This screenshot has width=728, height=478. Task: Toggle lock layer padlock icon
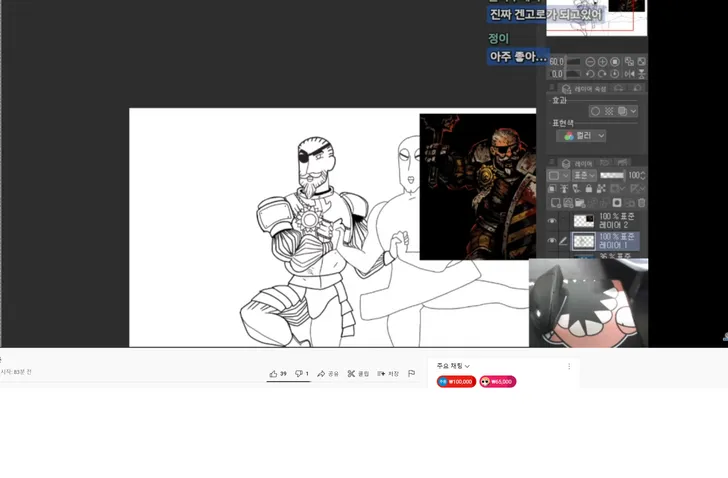(x=589, y=188)
